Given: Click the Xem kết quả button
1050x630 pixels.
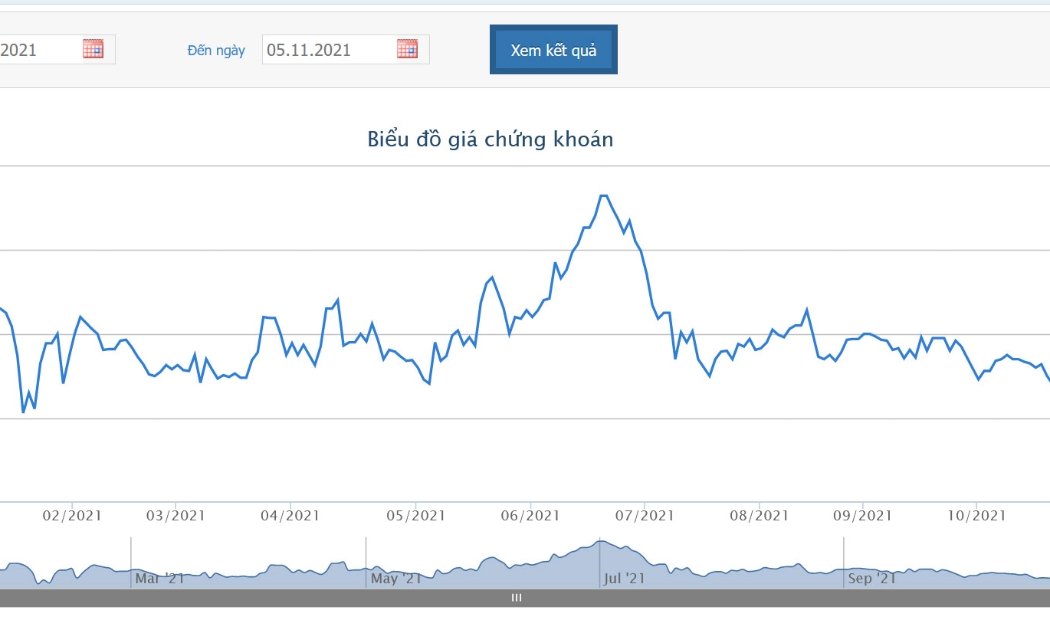Looking at the screenshot, I should (553, 50).
